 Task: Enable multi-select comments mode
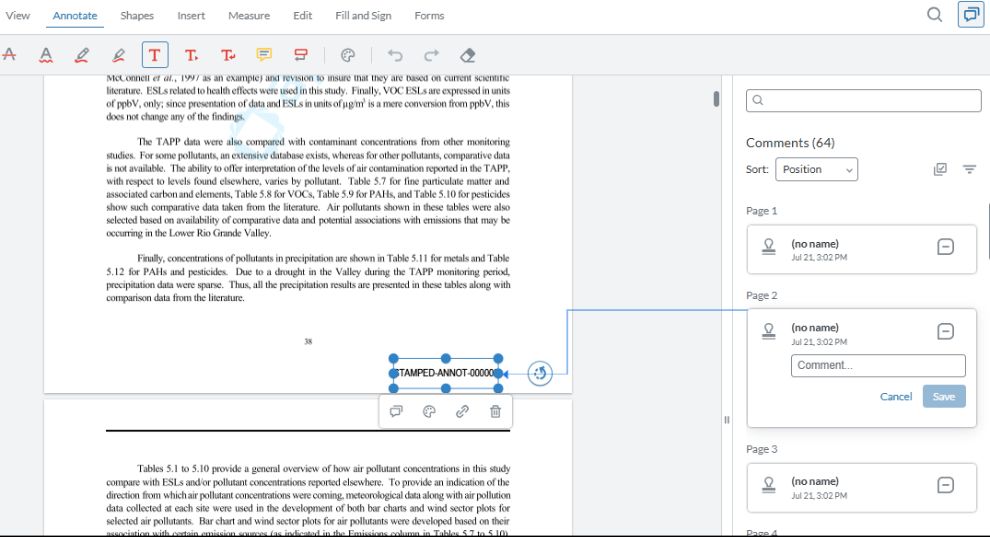940,169
